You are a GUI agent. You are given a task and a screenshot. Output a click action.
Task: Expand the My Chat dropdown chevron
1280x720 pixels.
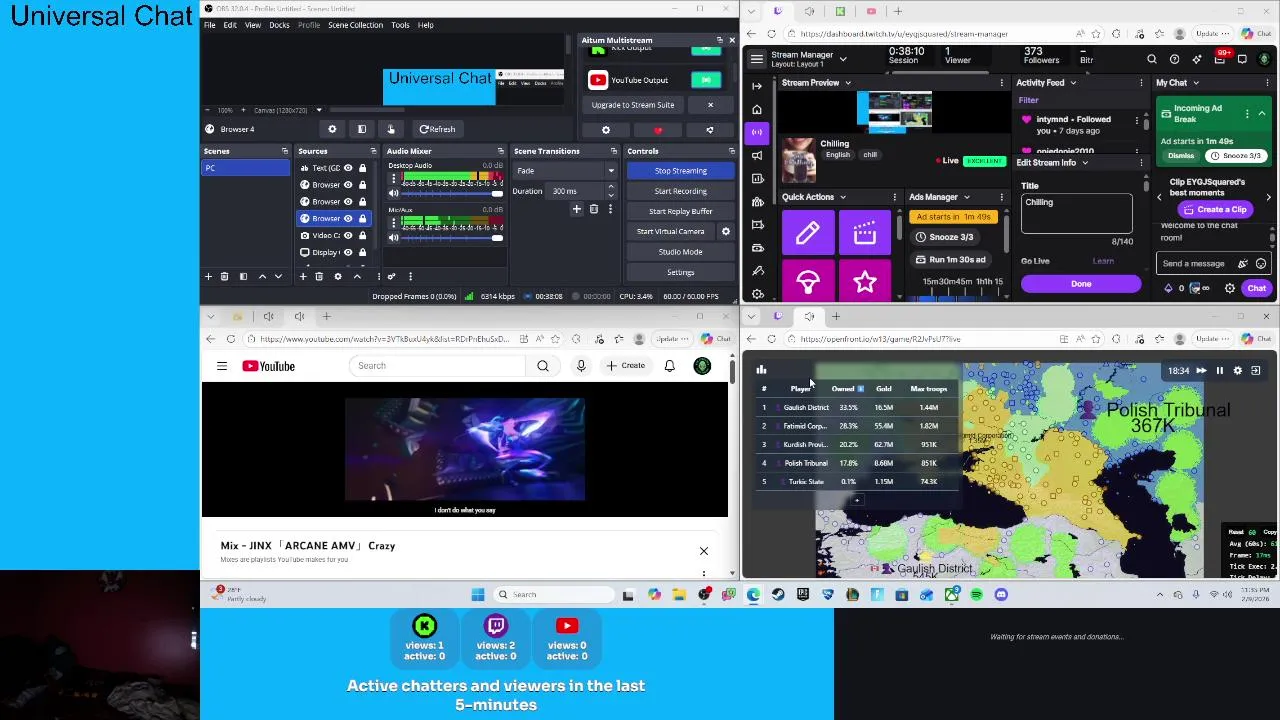click(1196, 83)
